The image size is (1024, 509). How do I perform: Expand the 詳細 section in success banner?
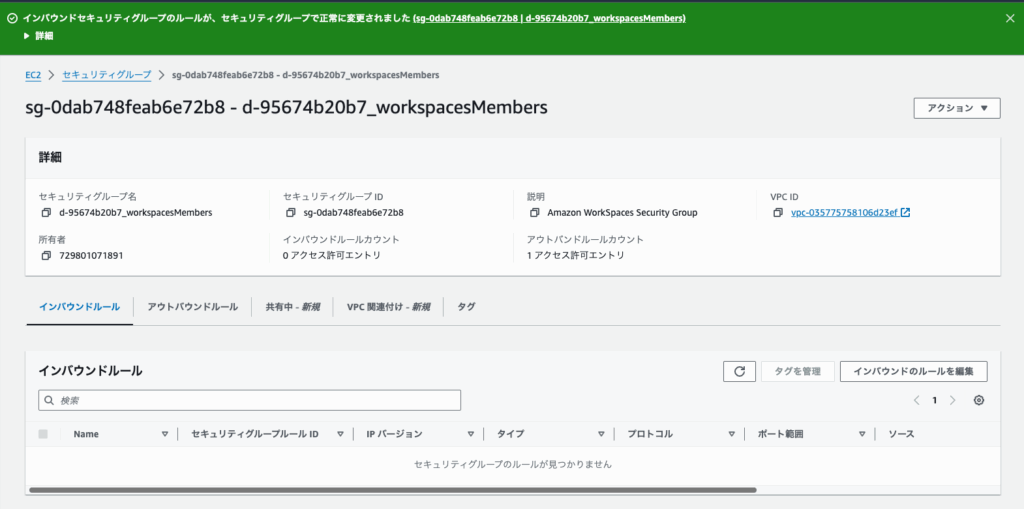(x=38, y=35)
